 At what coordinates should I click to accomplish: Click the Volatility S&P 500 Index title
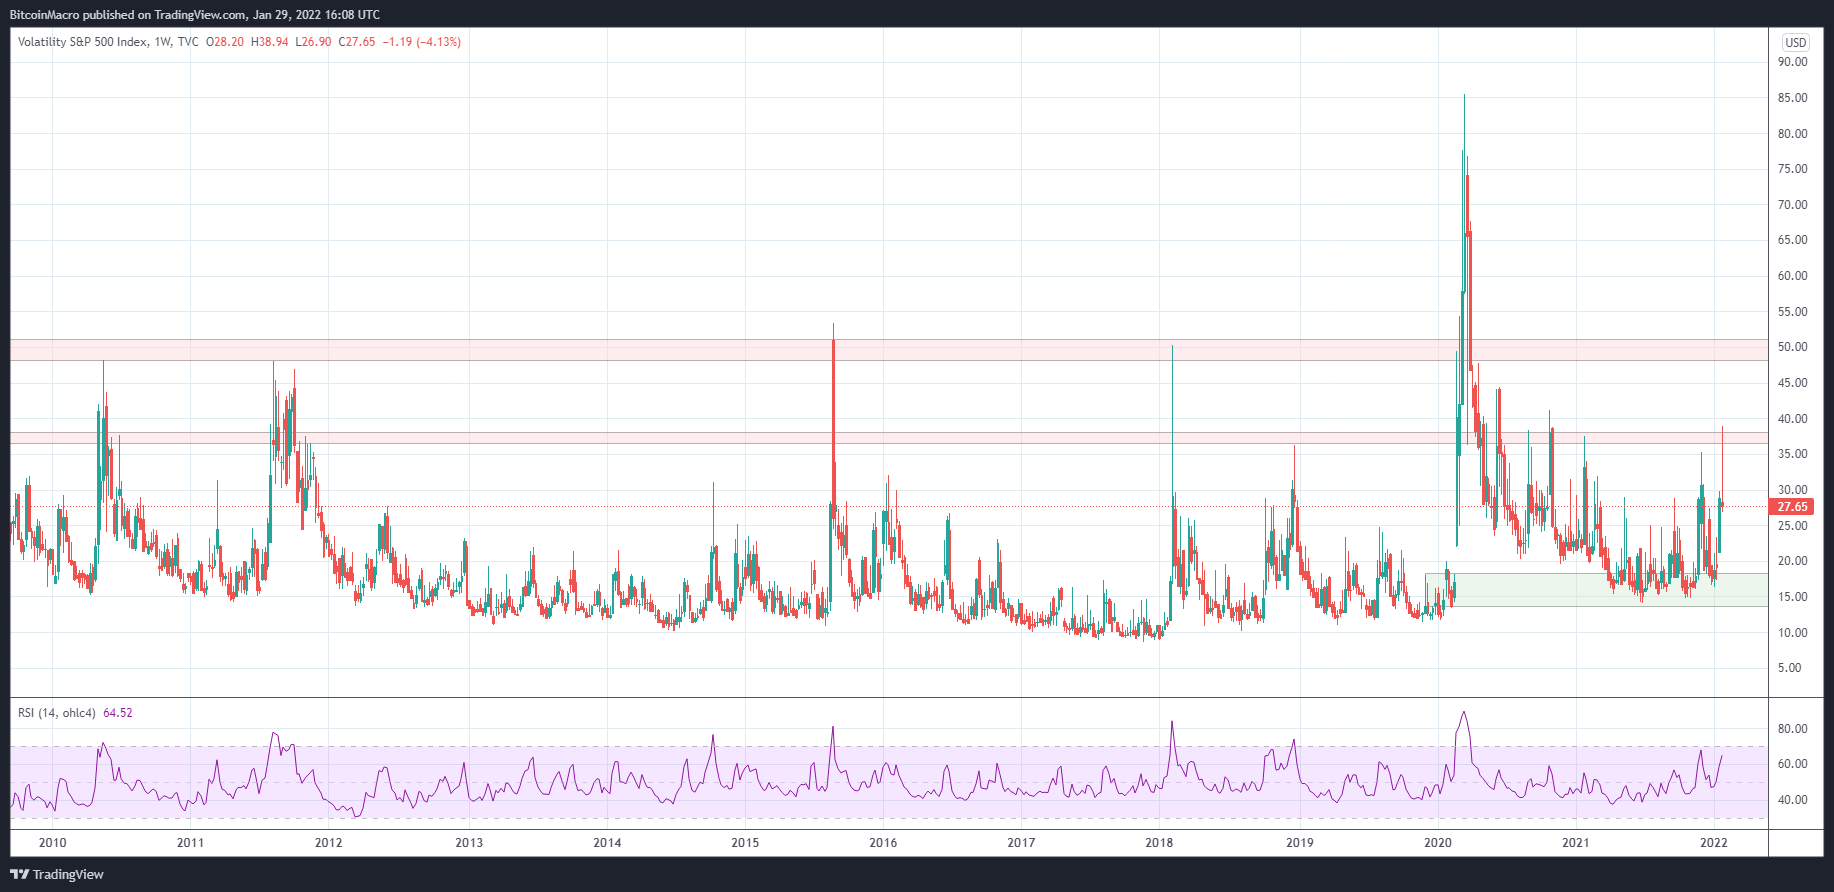tap(82, 42)
